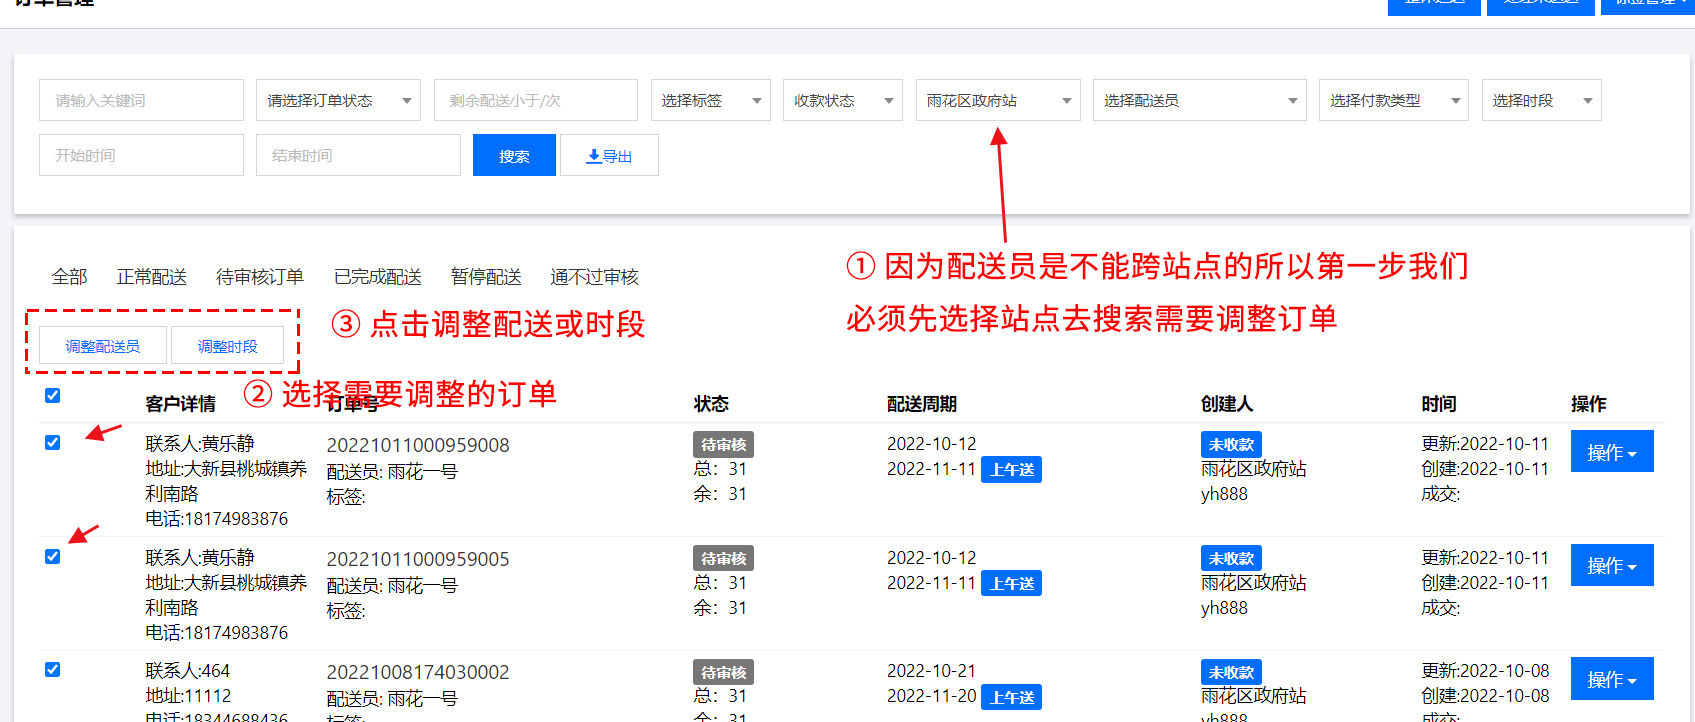Click the 请输入关键词 search field
Viewport: 1695px width, 722px height.
point(141,101)
